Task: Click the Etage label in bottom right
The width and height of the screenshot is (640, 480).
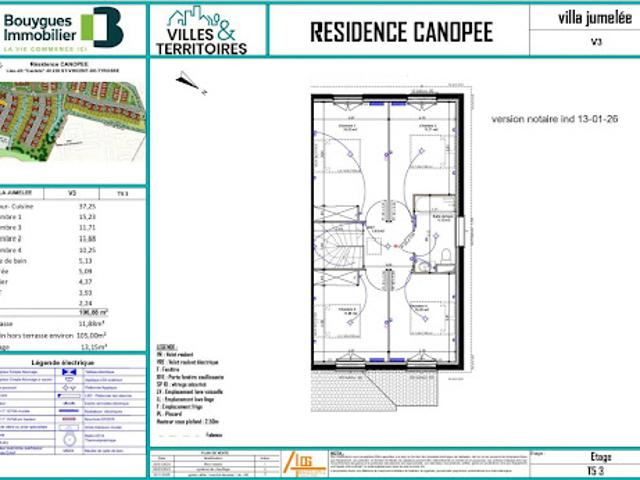Action: (601, 457)
